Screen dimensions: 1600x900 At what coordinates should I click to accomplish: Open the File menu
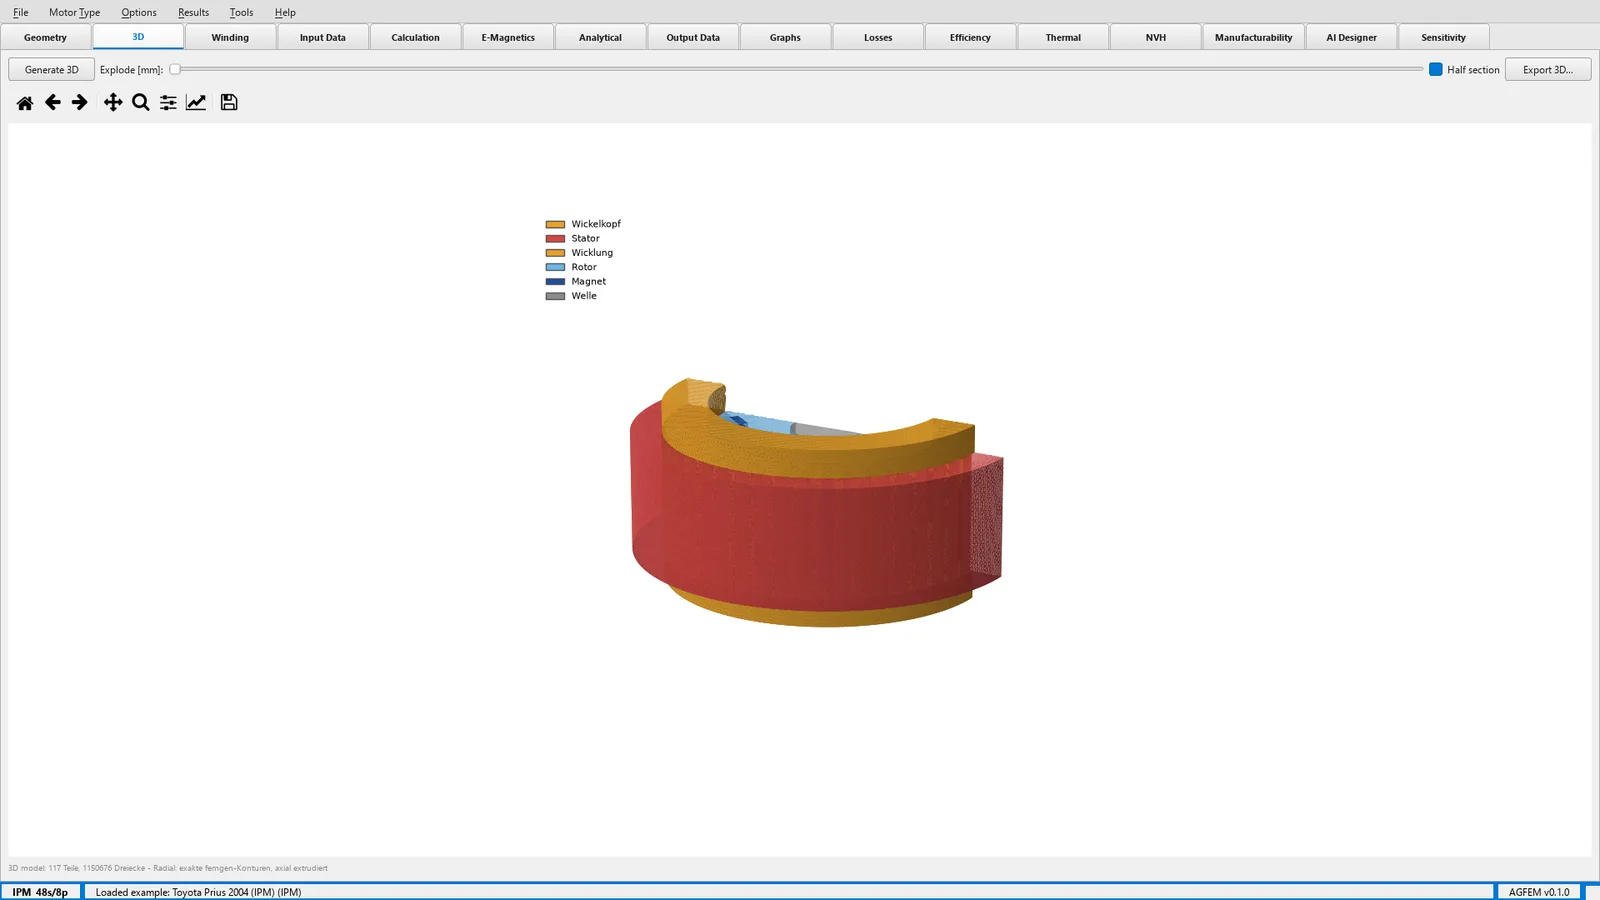[x=21, y=12]
